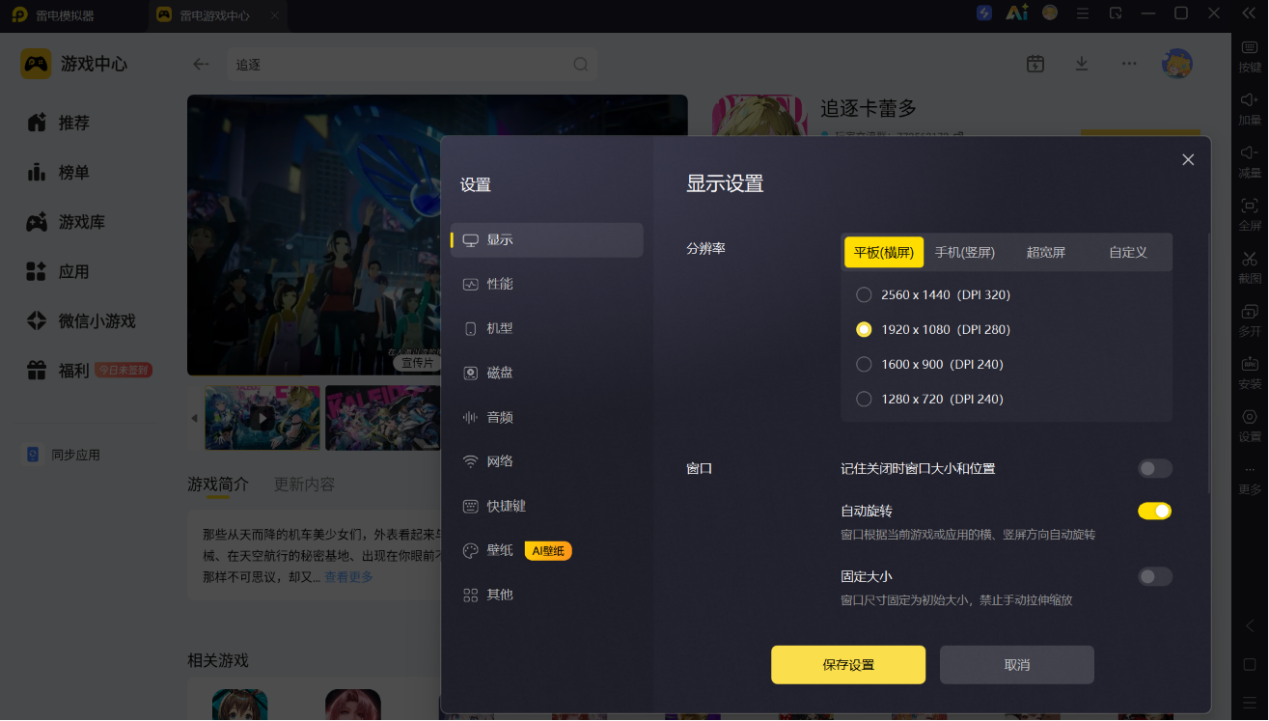Screen dimensions: 1269x721
Task: Click the 更多 more sidebar icon
Action: coord(1250,478)
